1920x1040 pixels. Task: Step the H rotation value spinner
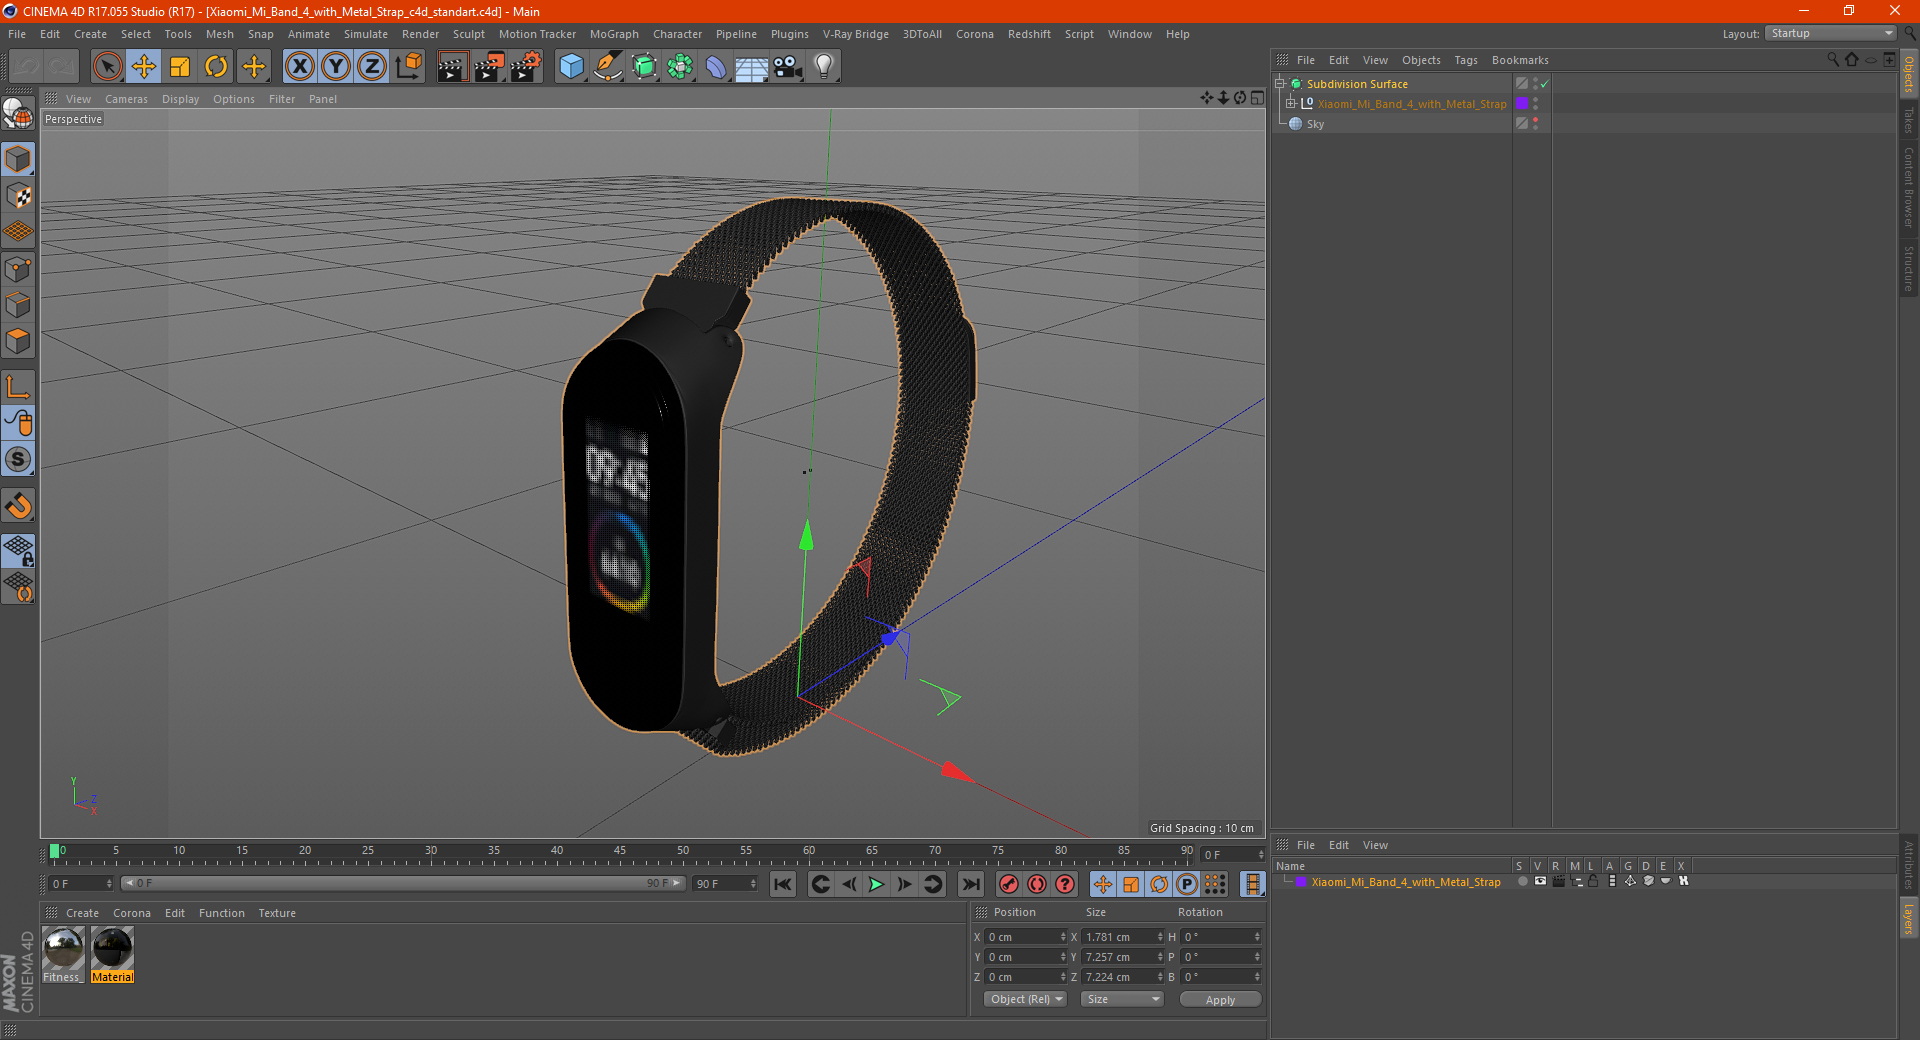pos(1257,937)
